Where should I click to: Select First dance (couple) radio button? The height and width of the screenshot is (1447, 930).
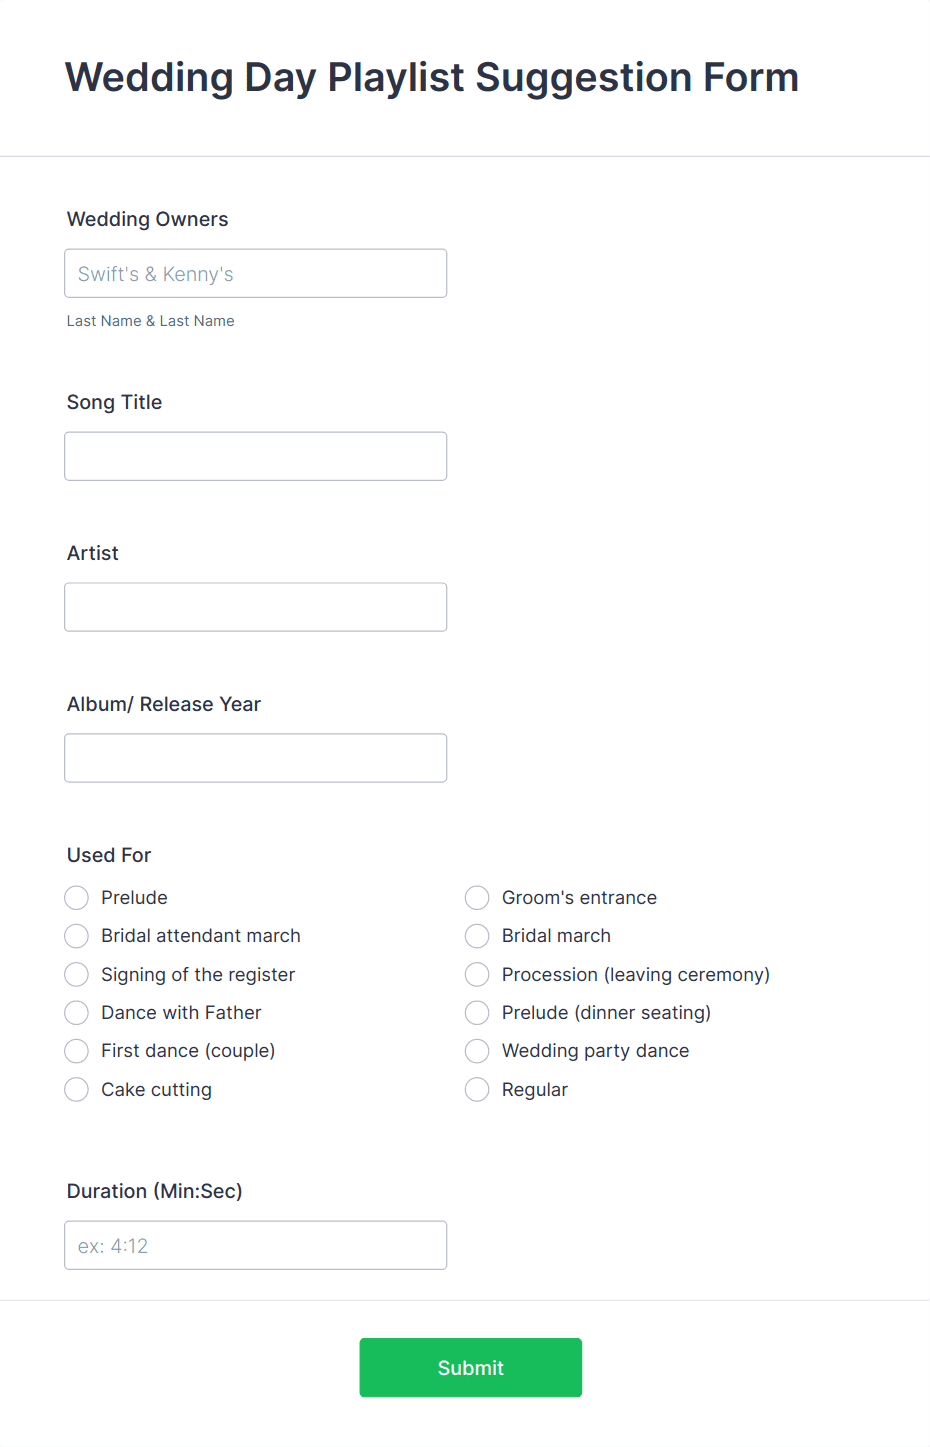[x=77, y=1051]
